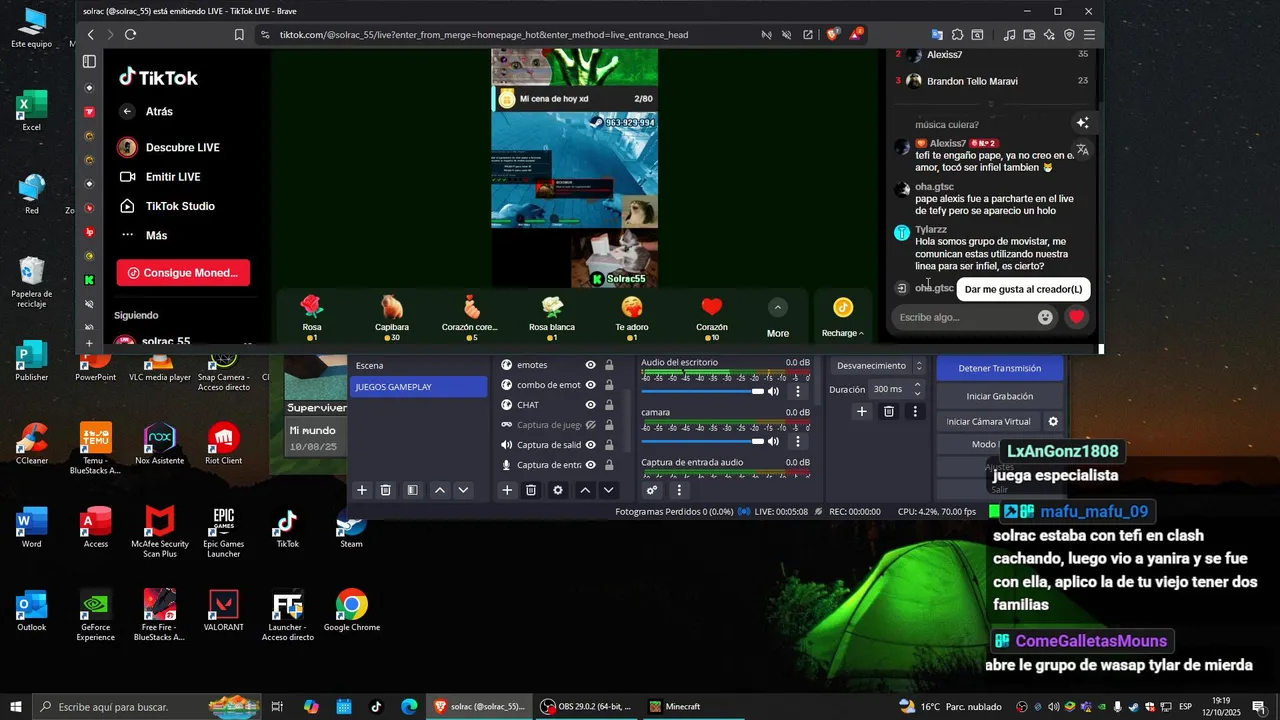The height and width of the screenshot is (720, 1280).
Task: Move the scene down
Action: click(463, 490)
